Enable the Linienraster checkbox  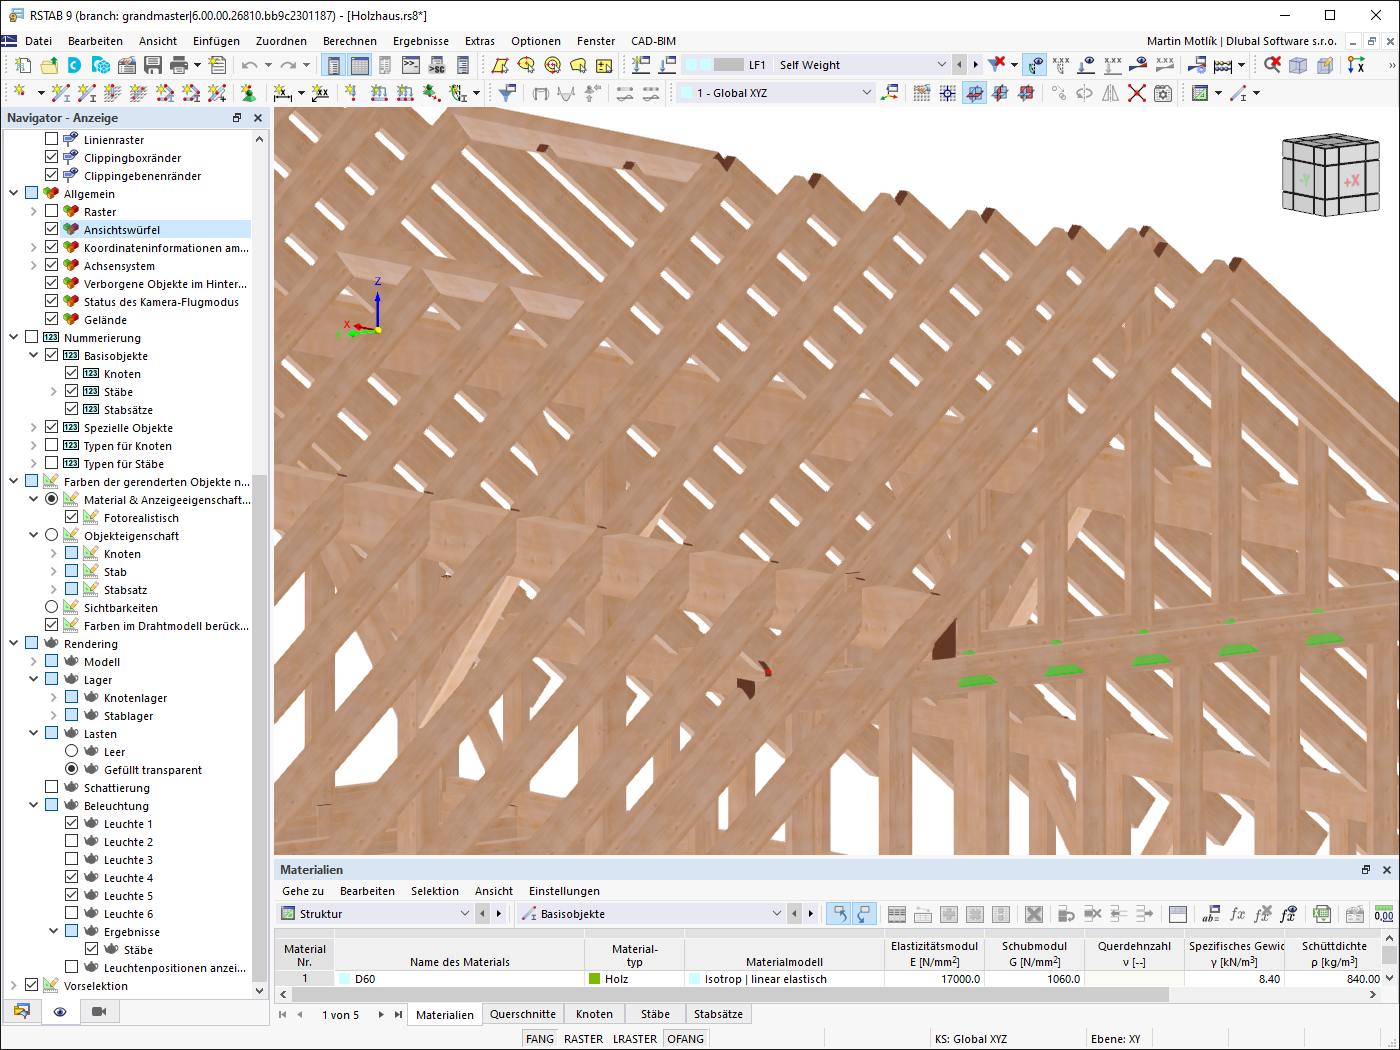pyautogui.click(x=51, y=139)
